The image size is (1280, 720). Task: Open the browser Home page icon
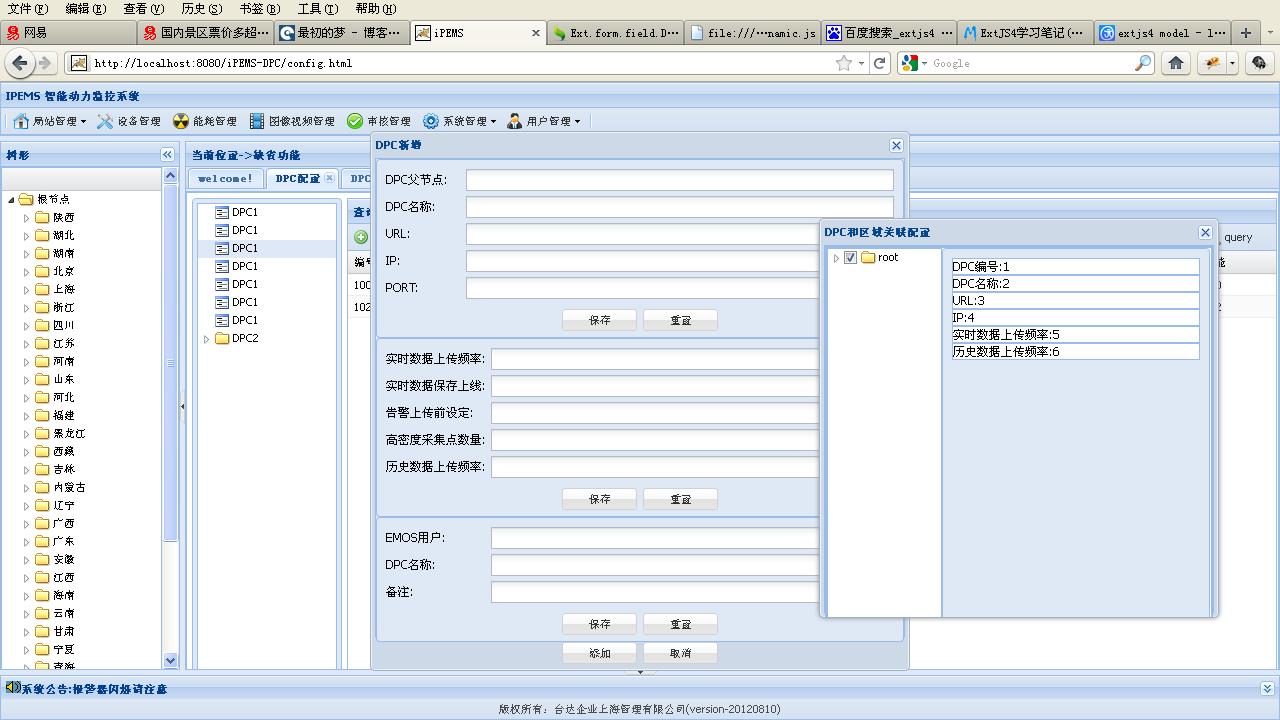point(1176,63)
